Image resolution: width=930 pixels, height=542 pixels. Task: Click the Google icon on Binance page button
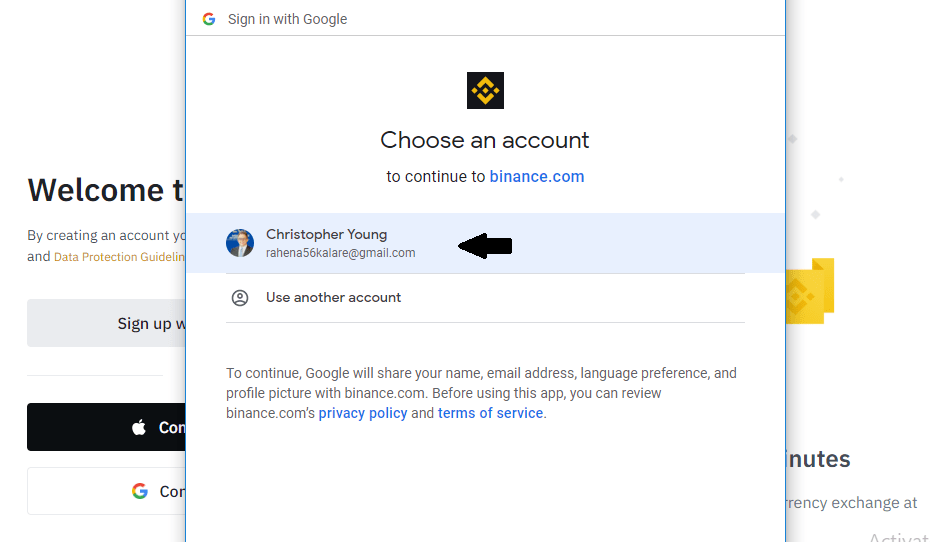(140, 491)
